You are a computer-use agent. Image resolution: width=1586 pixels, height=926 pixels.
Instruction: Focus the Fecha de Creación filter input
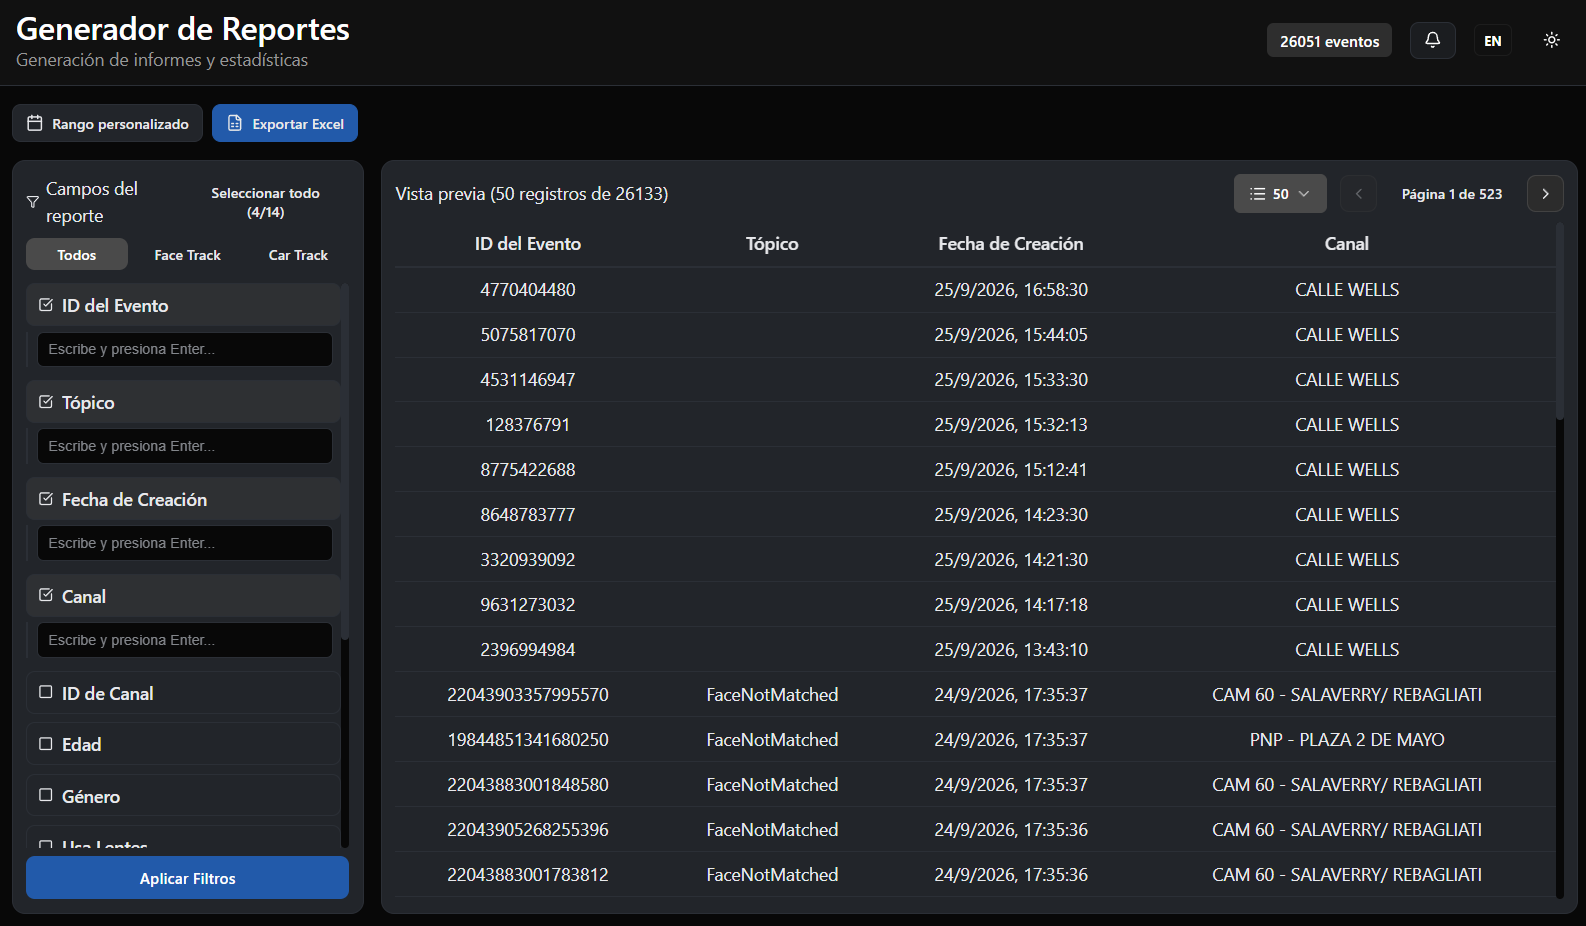click(185, 543)
